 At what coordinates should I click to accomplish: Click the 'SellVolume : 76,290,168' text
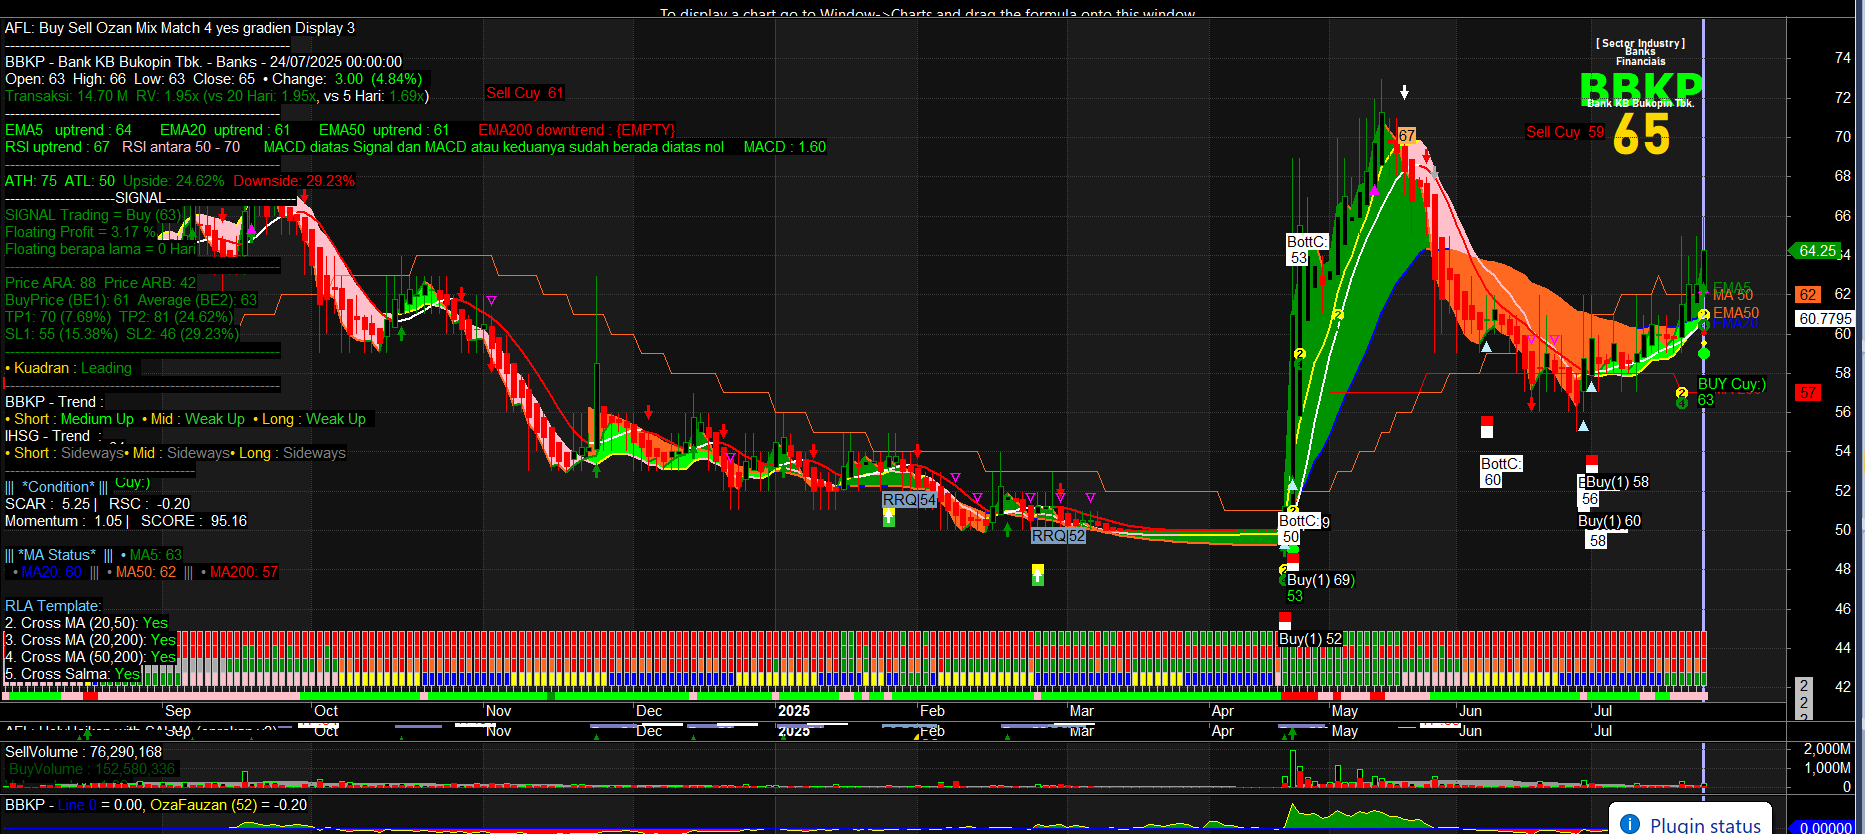[83, 752]
